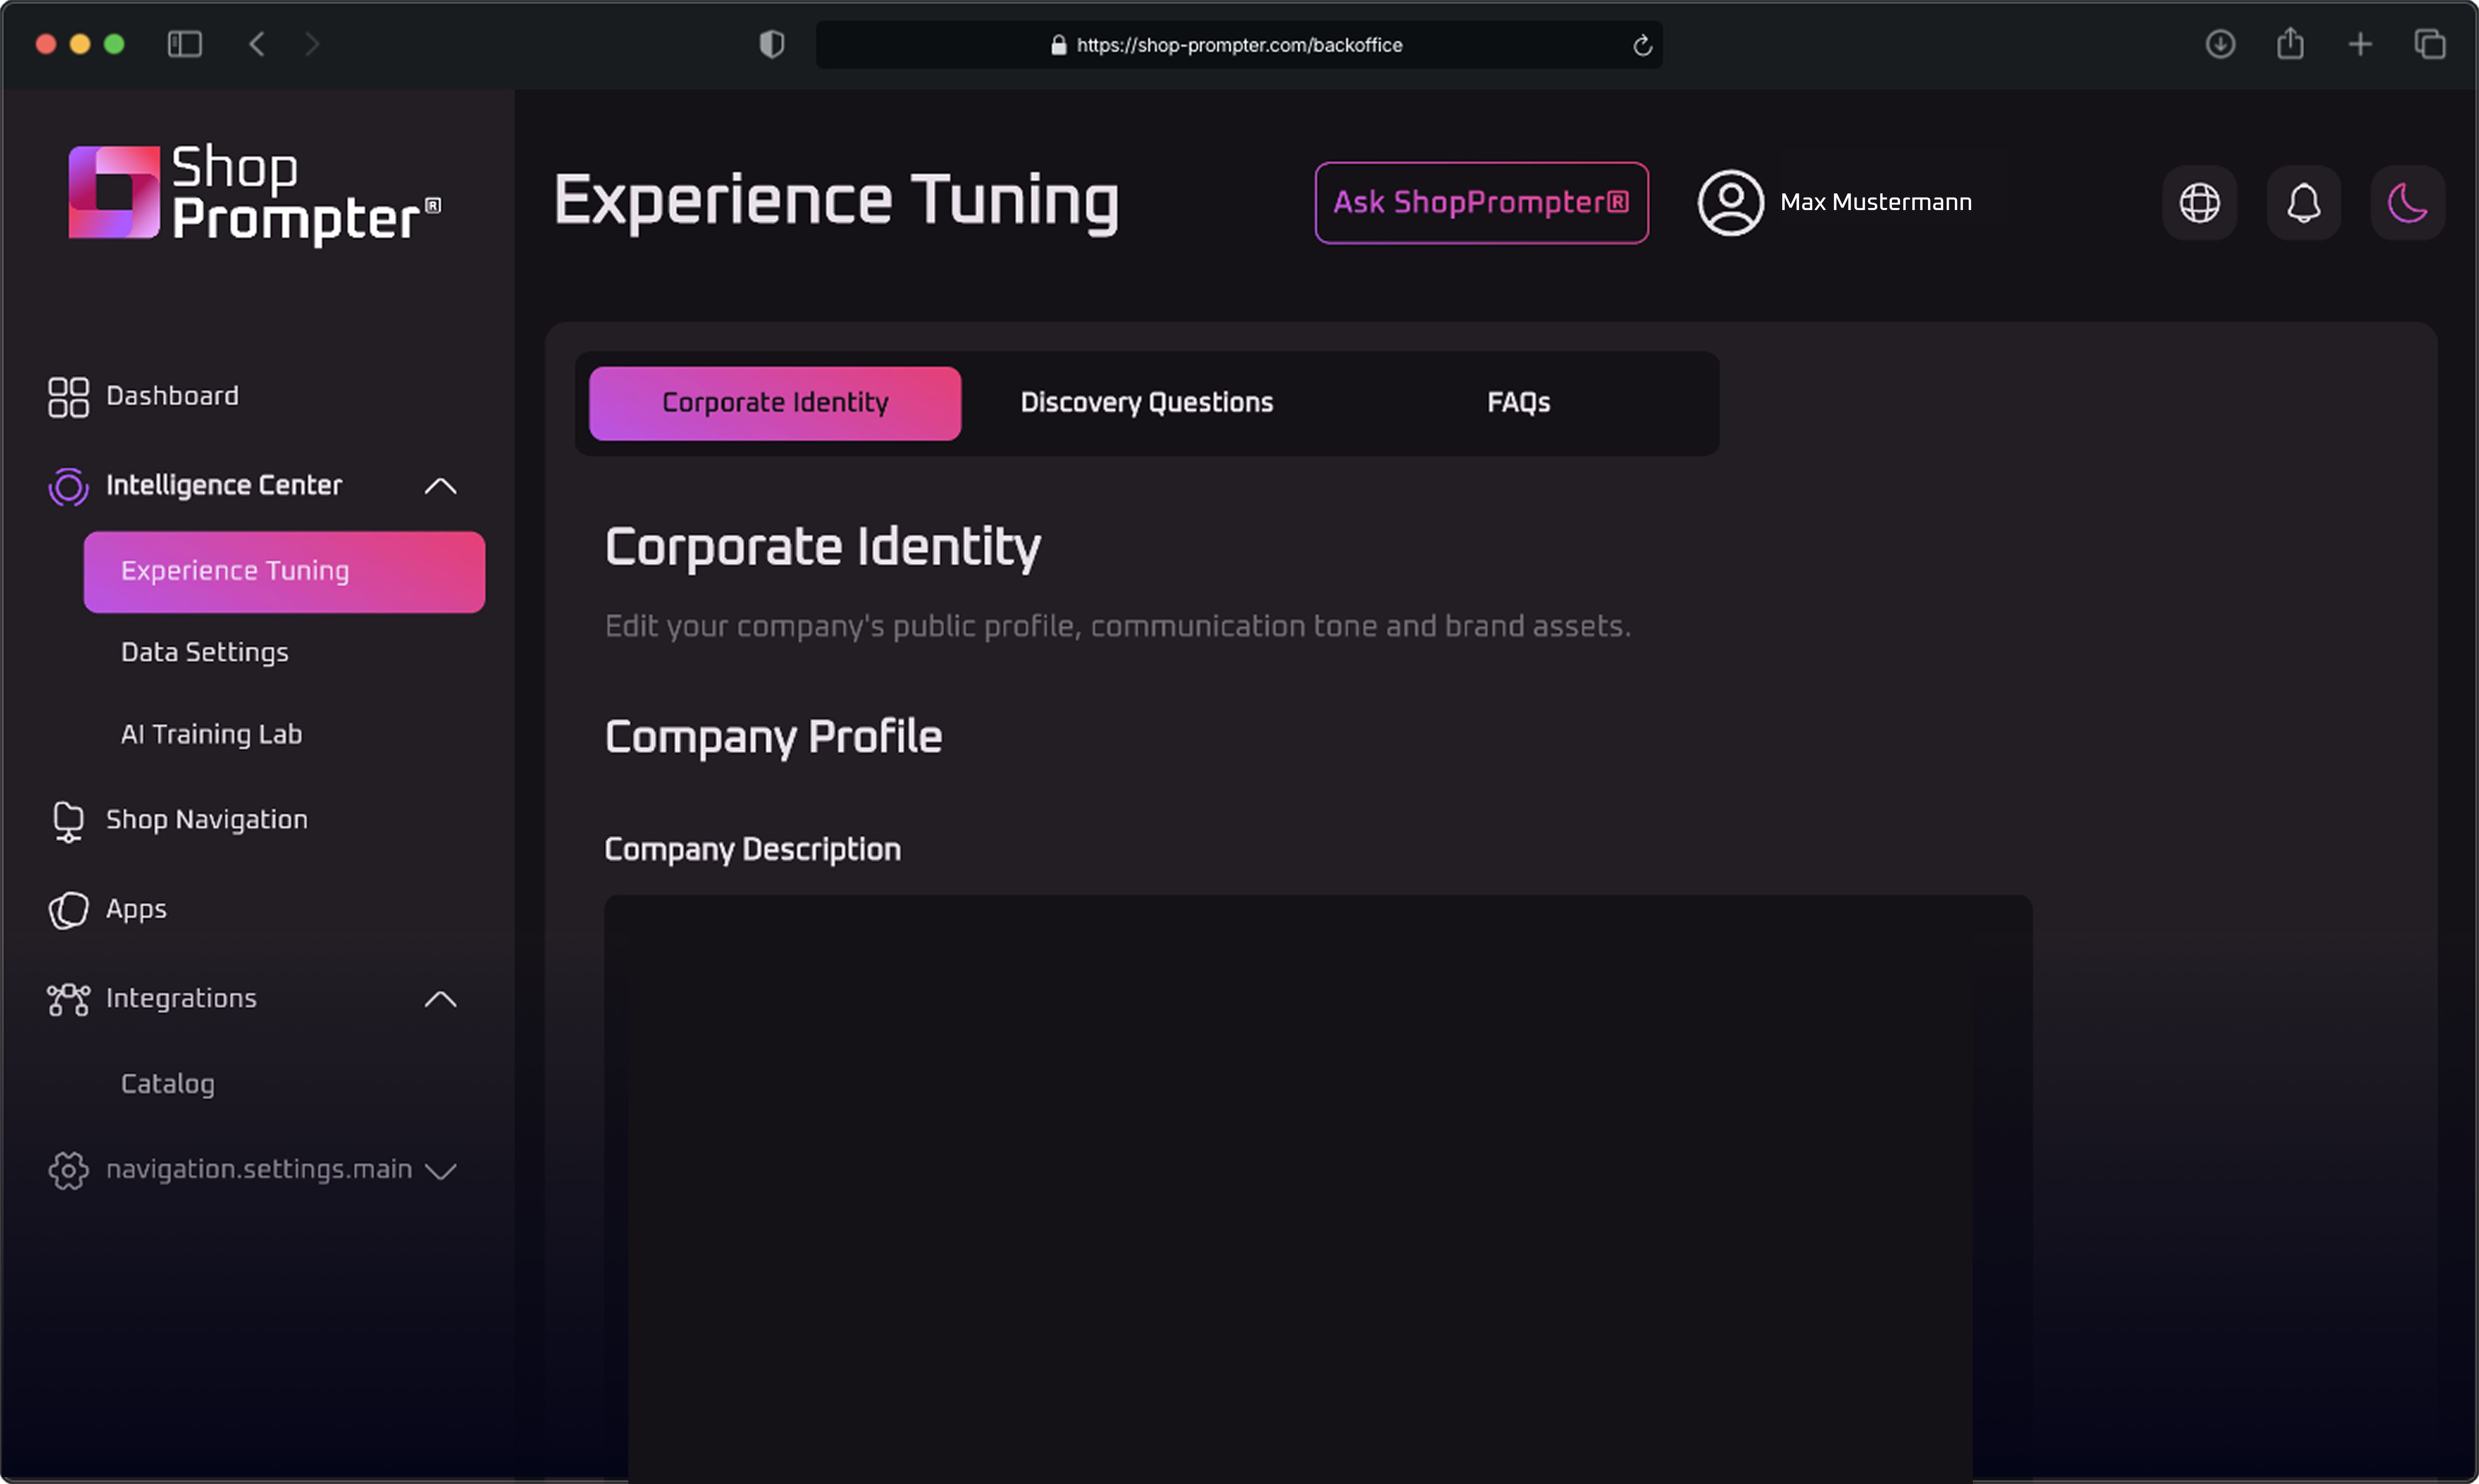This screenshot has width=2479, height=1484.
Task: Click the user avatar icon
Action: (x=1730, y=203)
